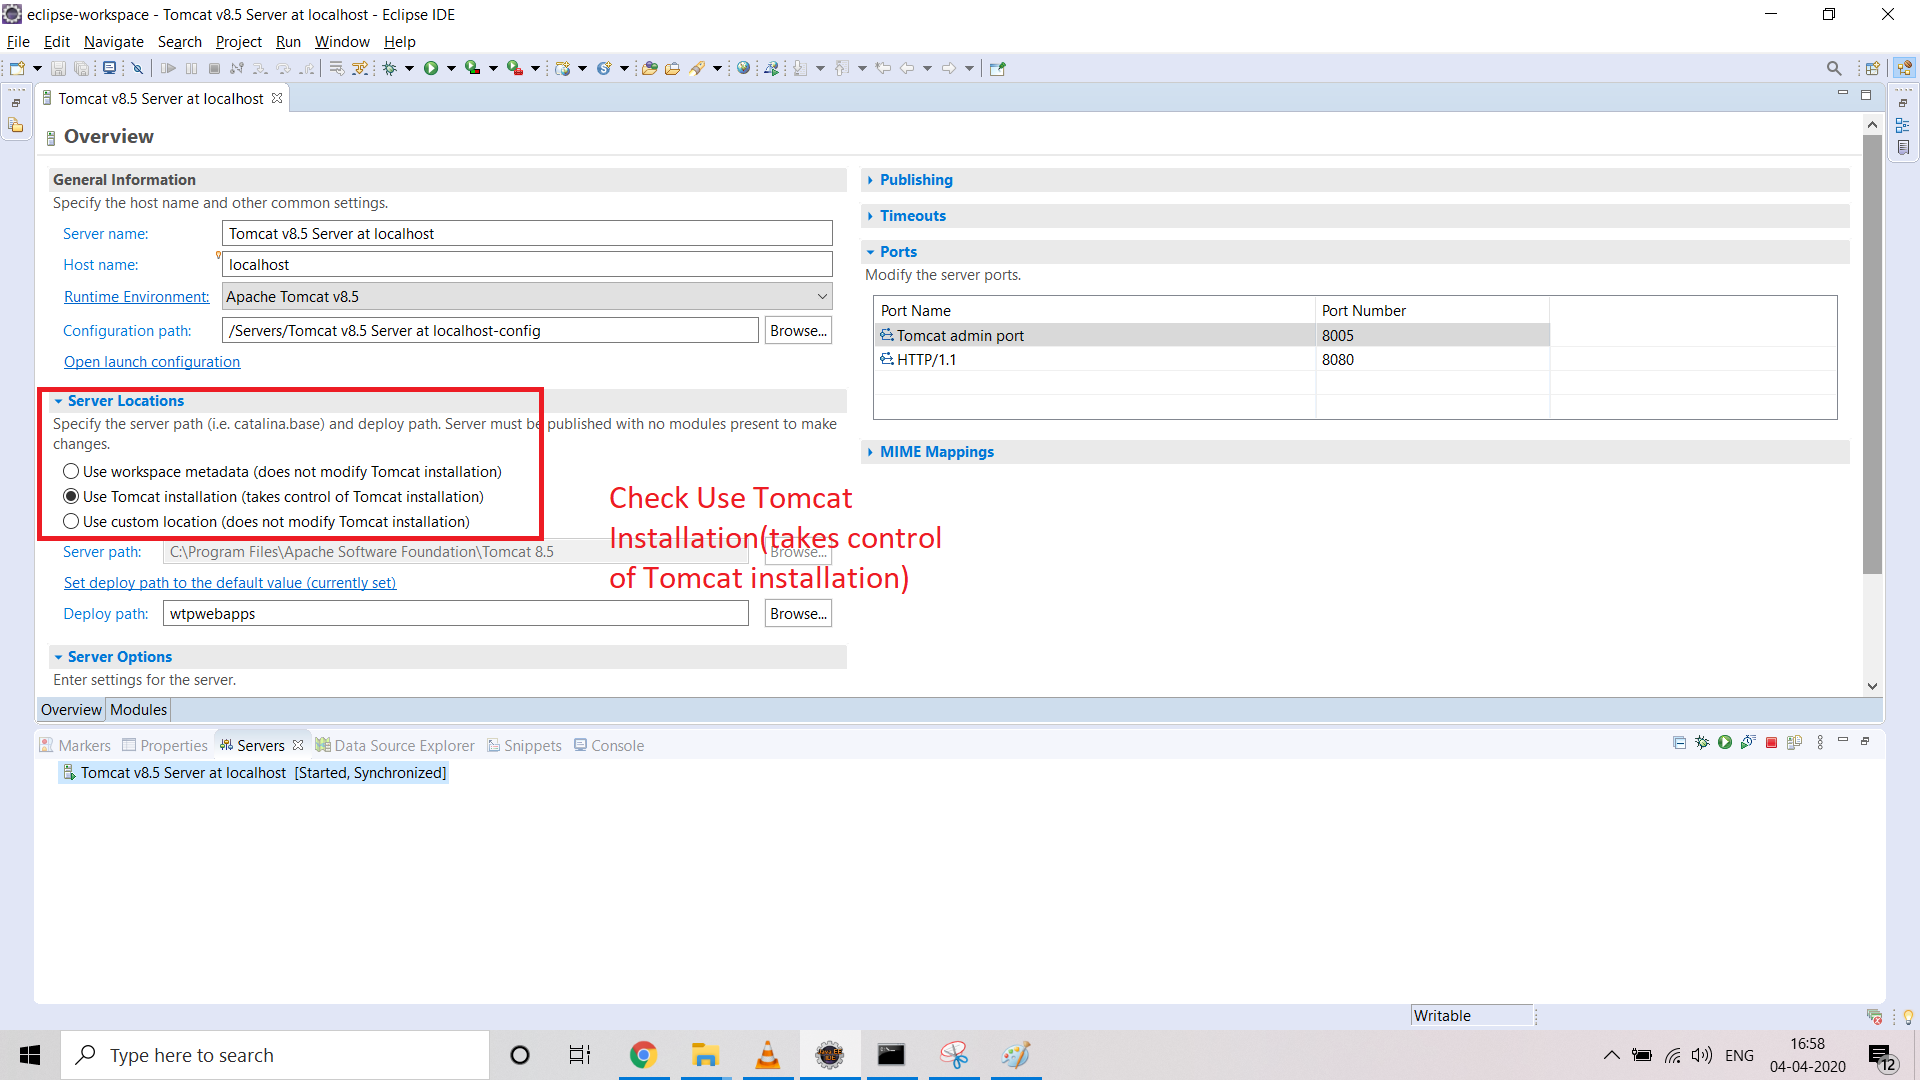Select Use workspace metadata radio option

71,471
